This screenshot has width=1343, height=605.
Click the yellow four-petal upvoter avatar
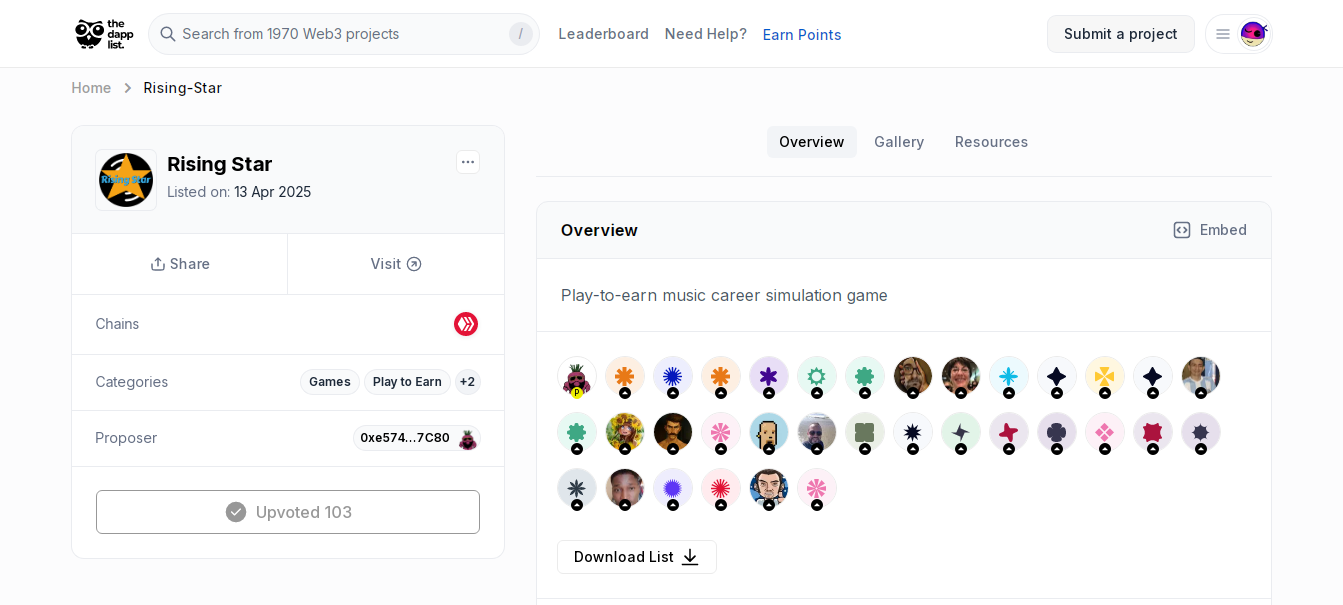(x=1105, y=377)
